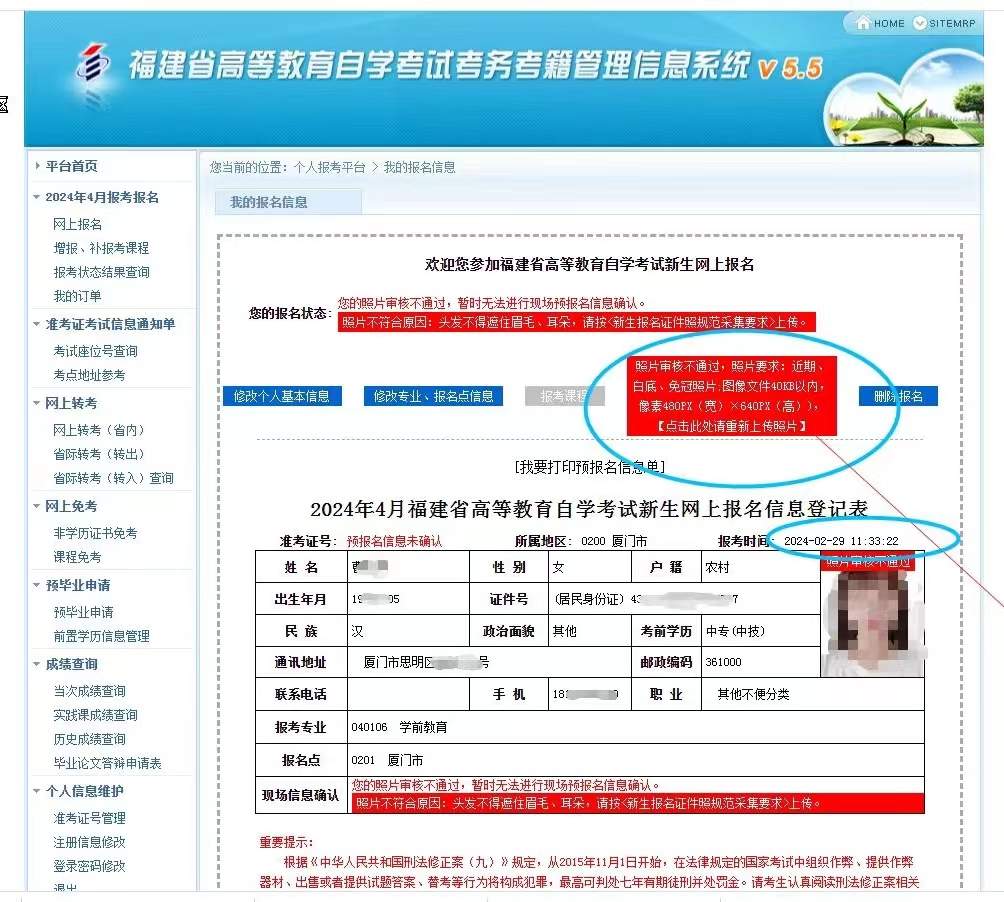Click the SITEMAP arrow icon
This screenshot has height=902, width=1004.
pyautogui.click(x=919, y=23)
